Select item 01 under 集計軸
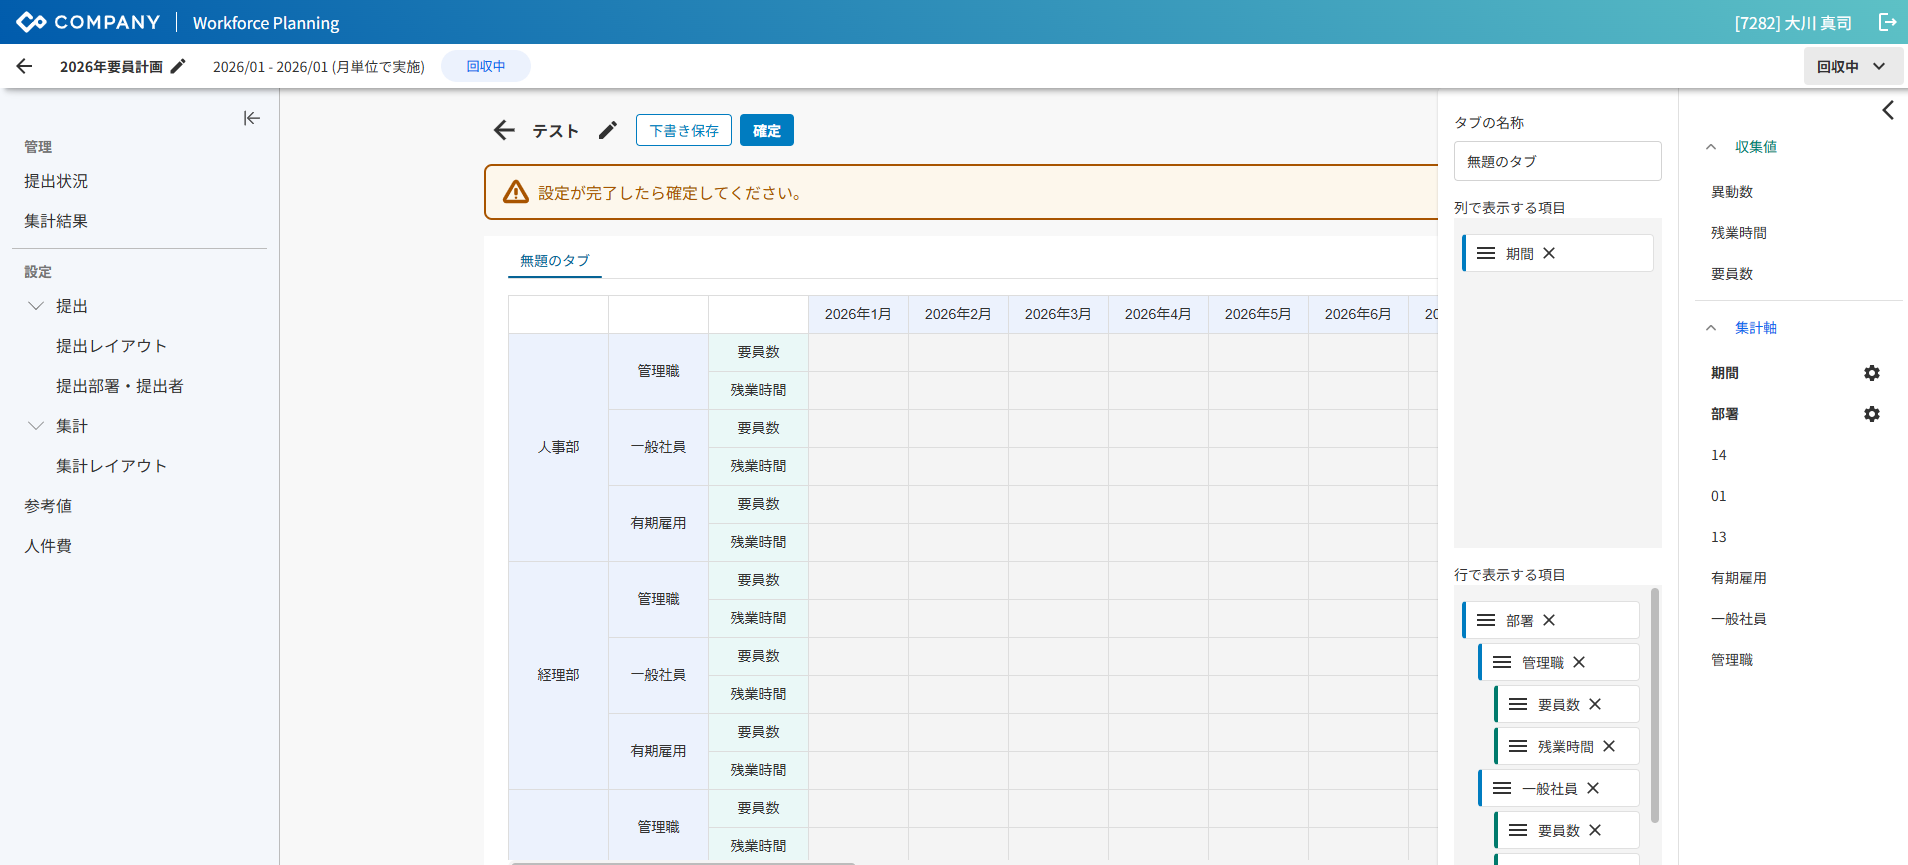The width and height of the screenshot is (1908, 865). point(1719,496)
